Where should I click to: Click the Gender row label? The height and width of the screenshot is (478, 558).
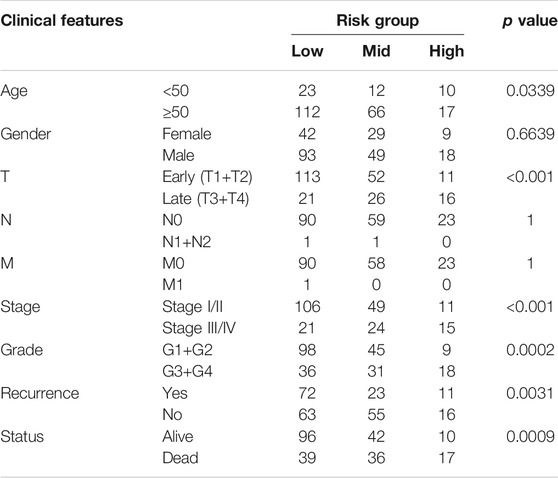pos(26,134)
